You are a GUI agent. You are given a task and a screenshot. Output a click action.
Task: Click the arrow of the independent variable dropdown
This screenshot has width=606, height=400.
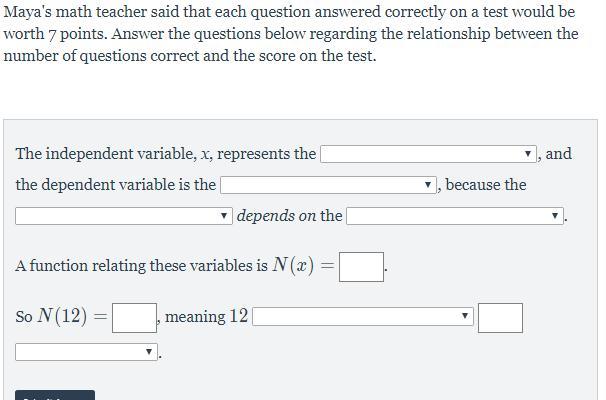pos(528,154)
